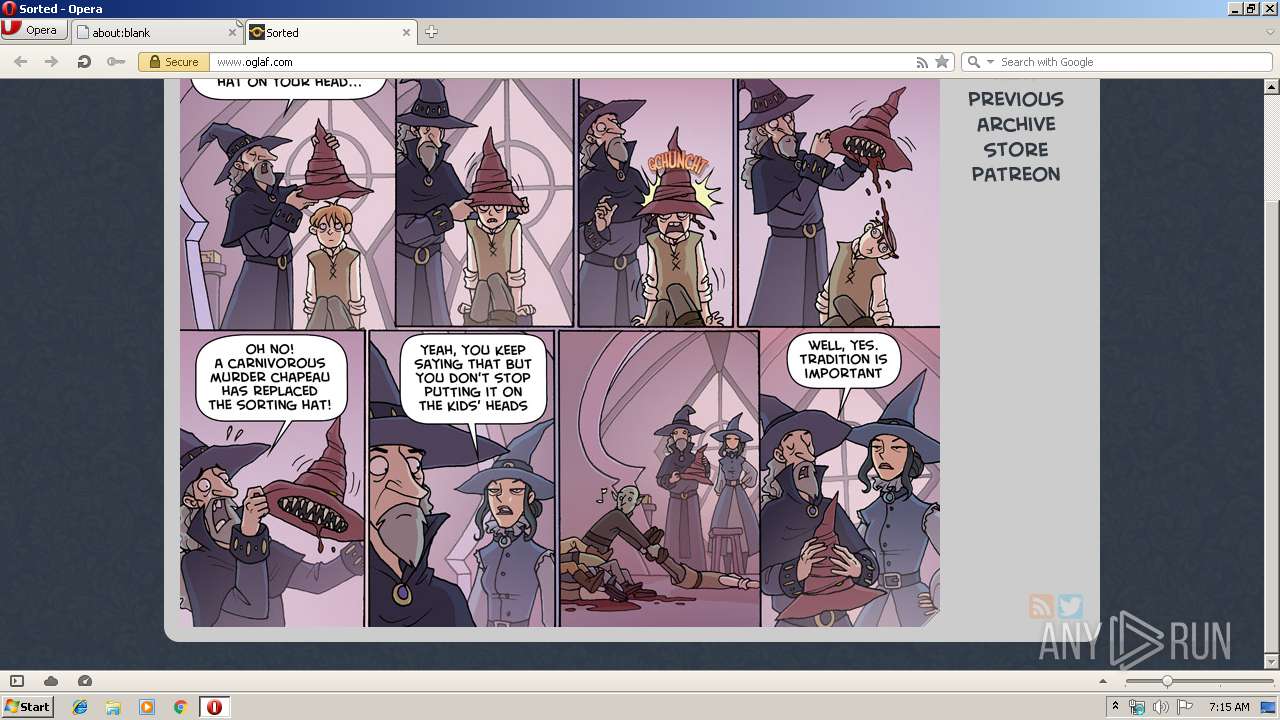Click the Show Desktop tray icon
Viewport: 1280px width, 720px height.
(1268, 707)
